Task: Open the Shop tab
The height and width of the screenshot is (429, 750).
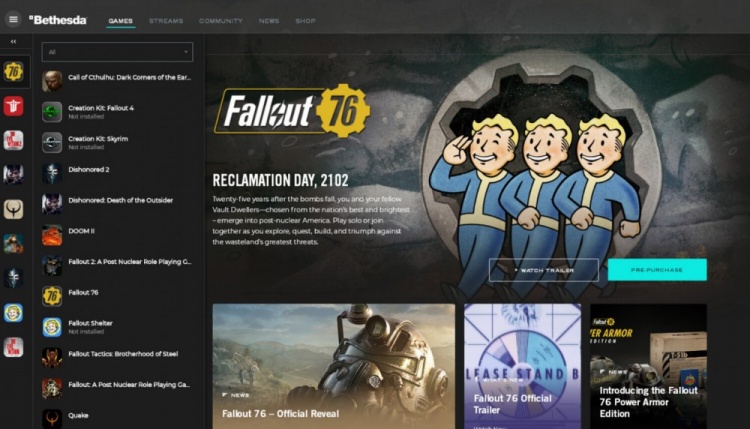Action: 305,21
